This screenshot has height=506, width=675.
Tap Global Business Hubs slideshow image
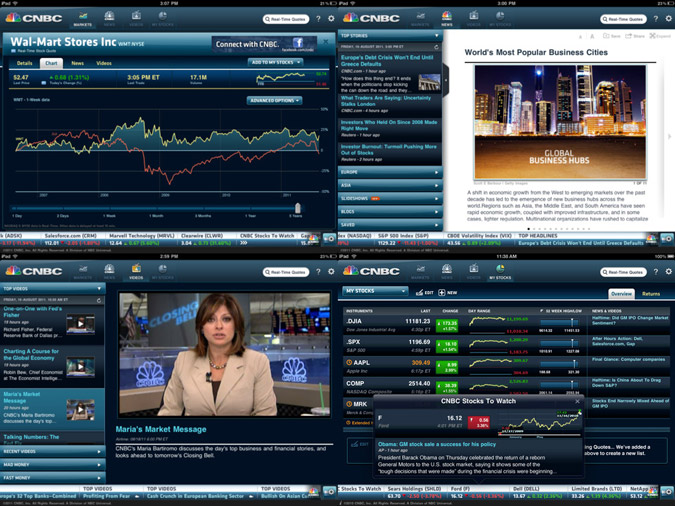click(x=560, y=122)
